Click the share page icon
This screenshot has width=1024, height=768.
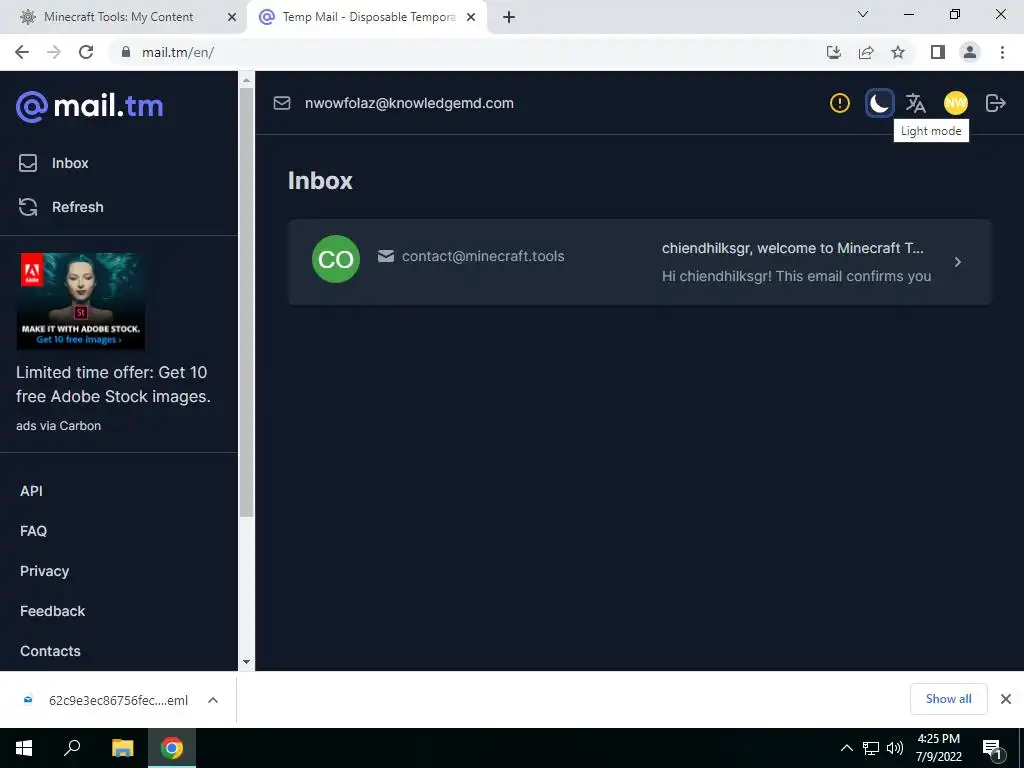click(x=866, y=52)
